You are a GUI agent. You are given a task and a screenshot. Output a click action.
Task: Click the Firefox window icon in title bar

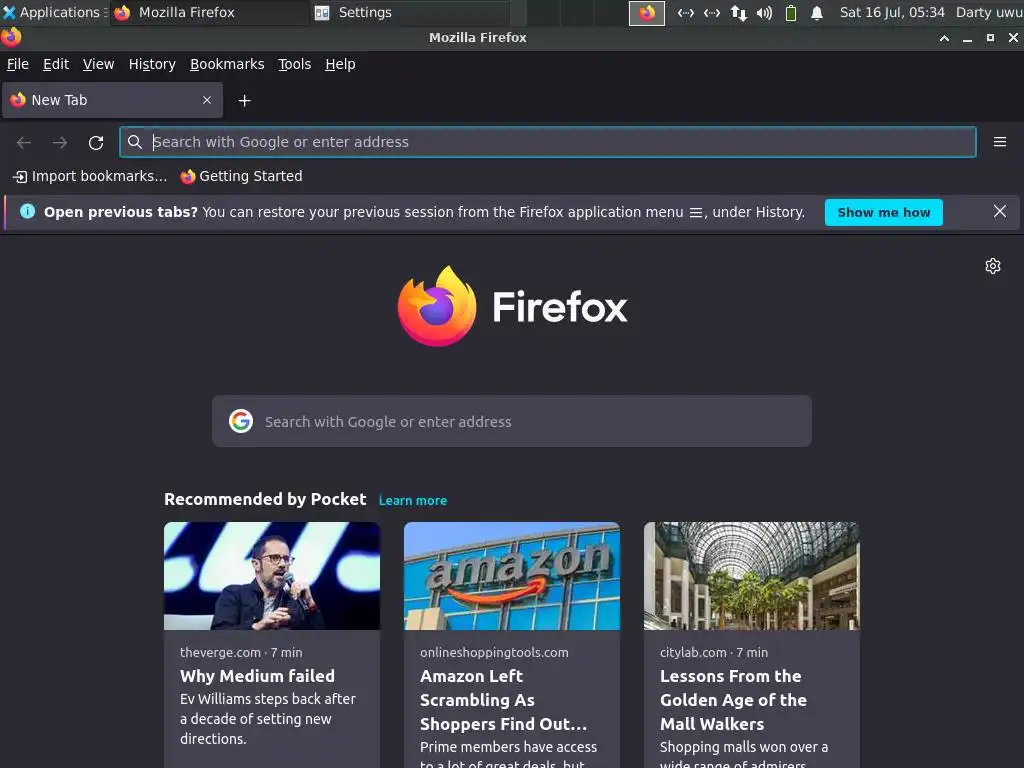(11, 37)
